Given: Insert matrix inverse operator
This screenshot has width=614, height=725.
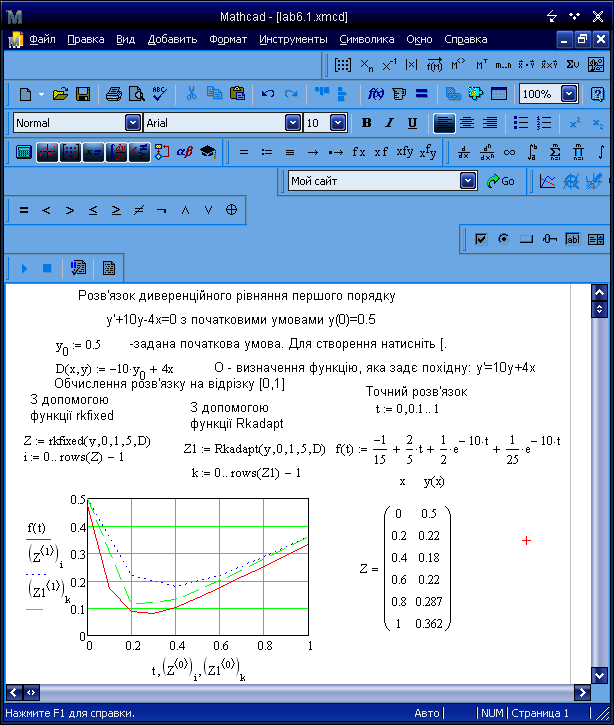Looking at the screenshot, I should [x=389, y=65].
